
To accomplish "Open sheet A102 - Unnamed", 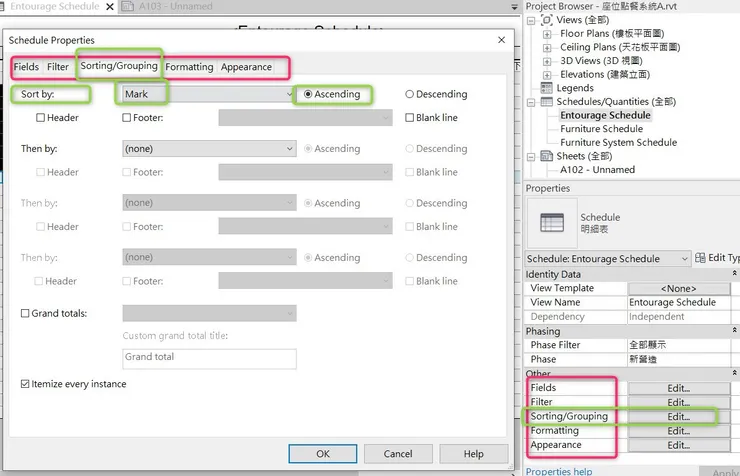I will 597,170.
